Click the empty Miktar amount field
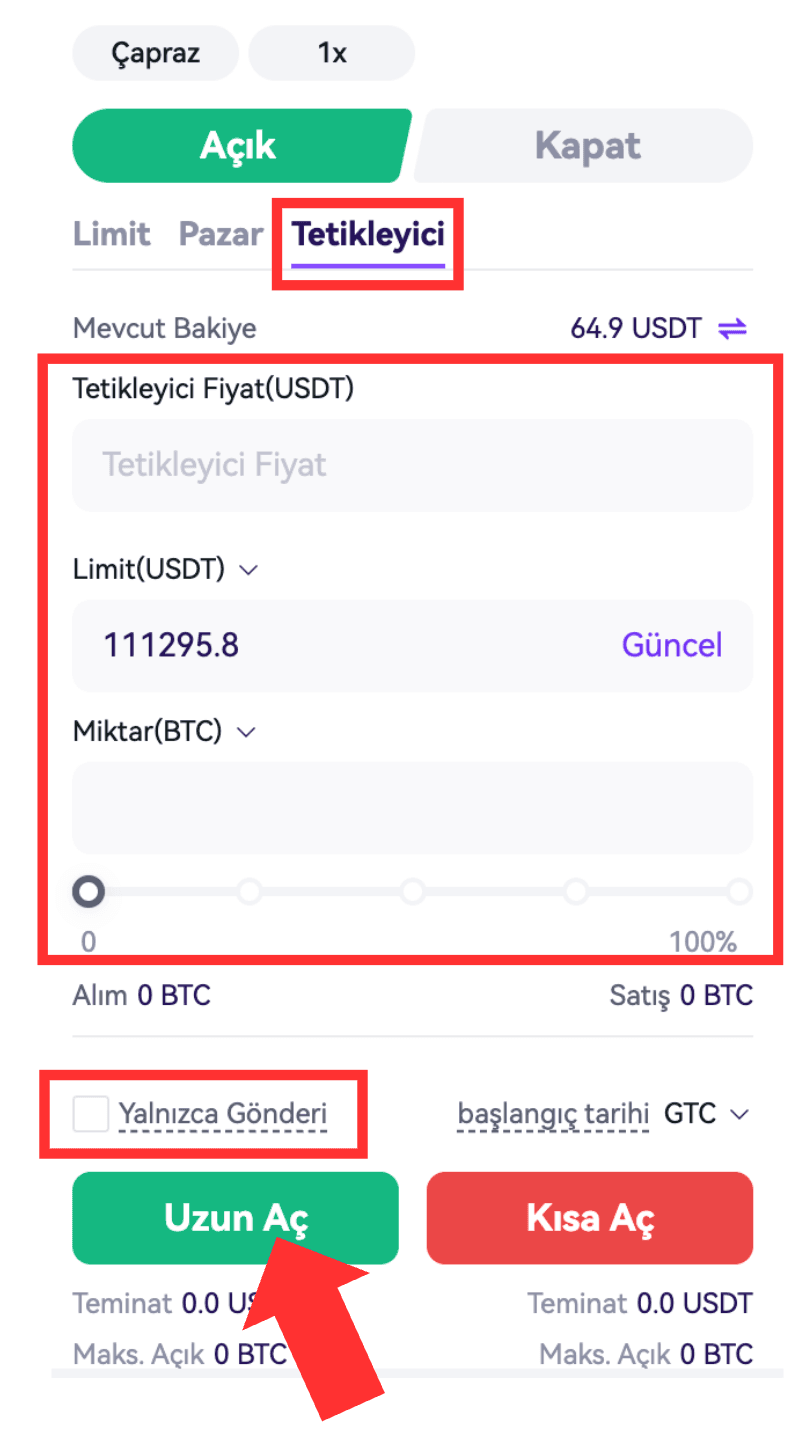 click(x=412, y=808)
